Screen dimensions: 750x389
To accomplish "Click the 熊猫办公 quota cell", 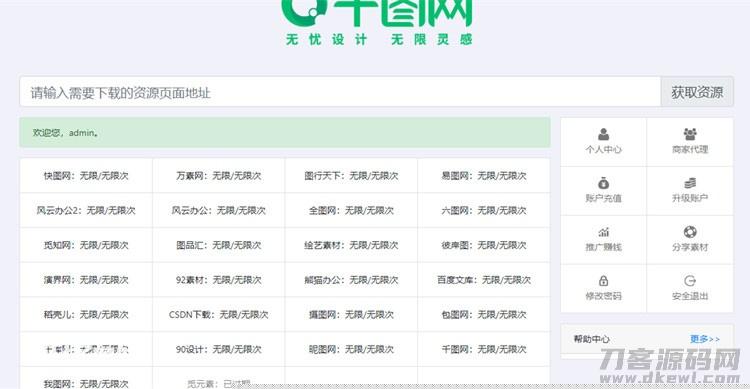I will (351, 279).
